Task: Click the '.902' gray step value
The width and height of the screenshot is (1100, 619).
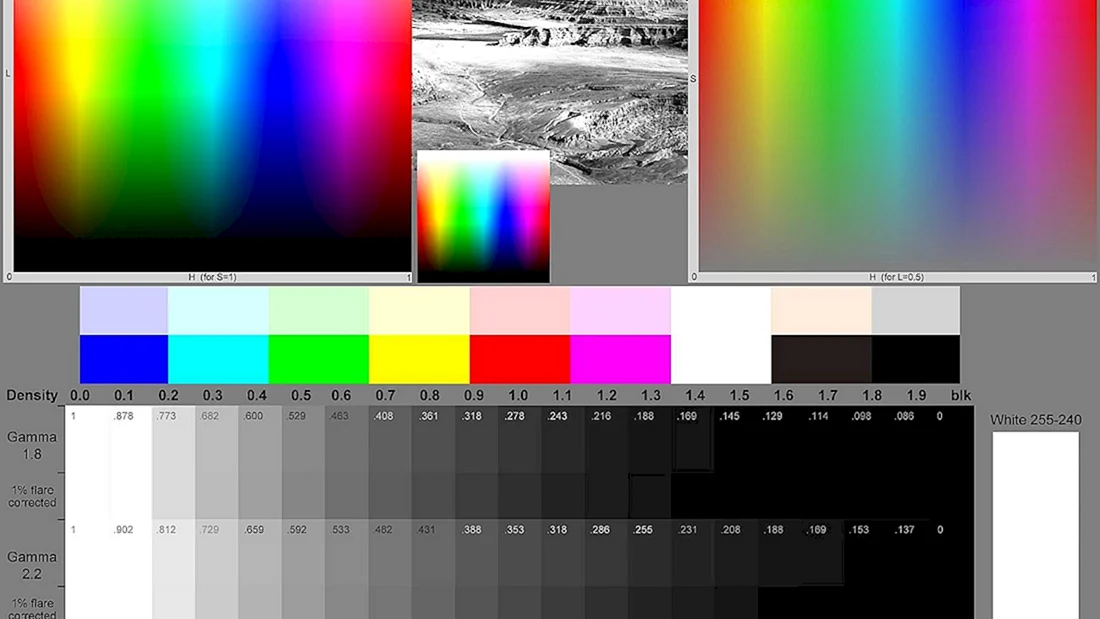Action: [x=123, y=530]
